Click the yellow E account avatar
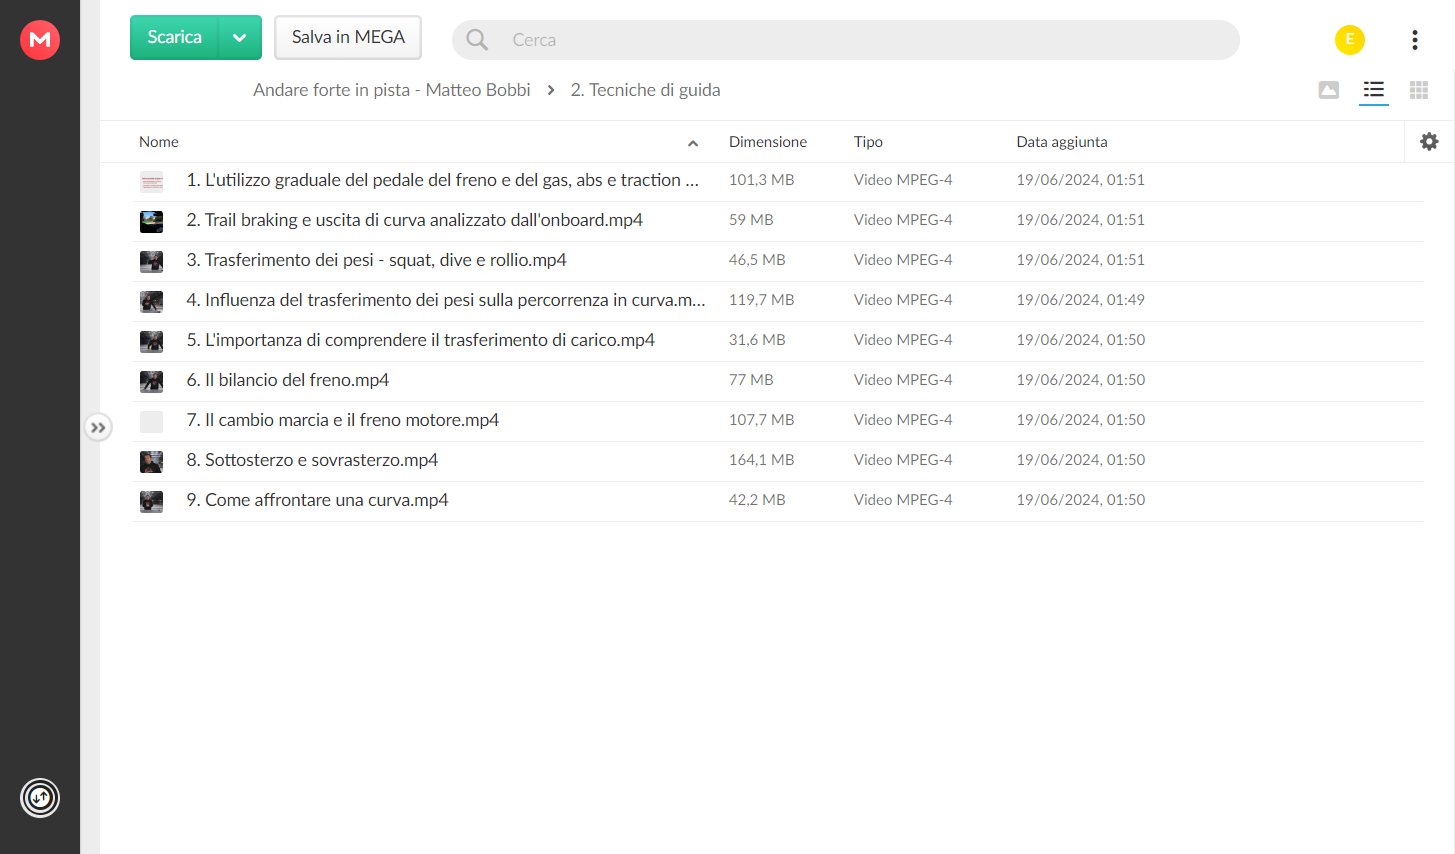1455x854 pixels. tap(1349, 39)
